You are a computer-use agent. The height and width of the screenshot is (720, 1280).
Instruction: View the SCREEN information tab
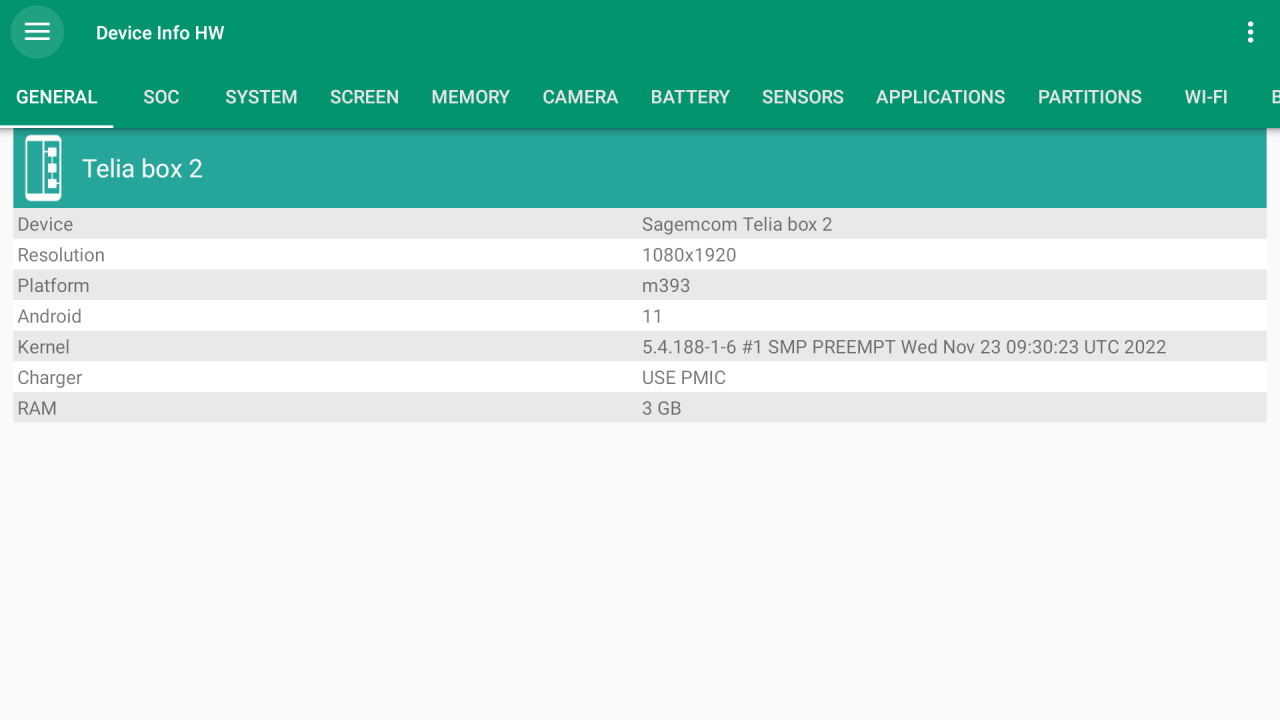coord(364,97)
